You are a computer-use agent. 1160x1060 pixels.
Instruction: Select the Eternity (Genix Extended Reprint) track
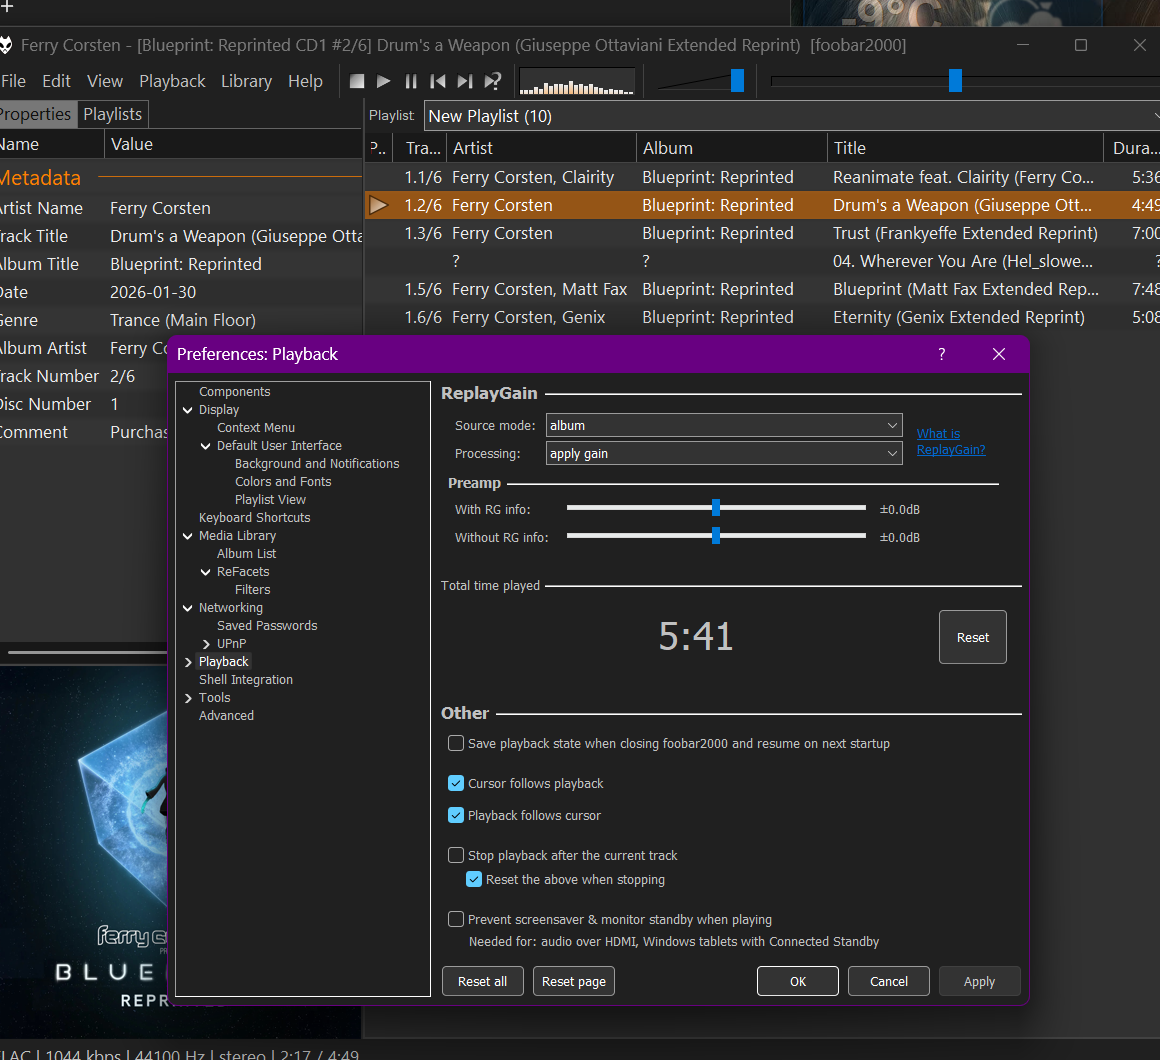point(763,317)
